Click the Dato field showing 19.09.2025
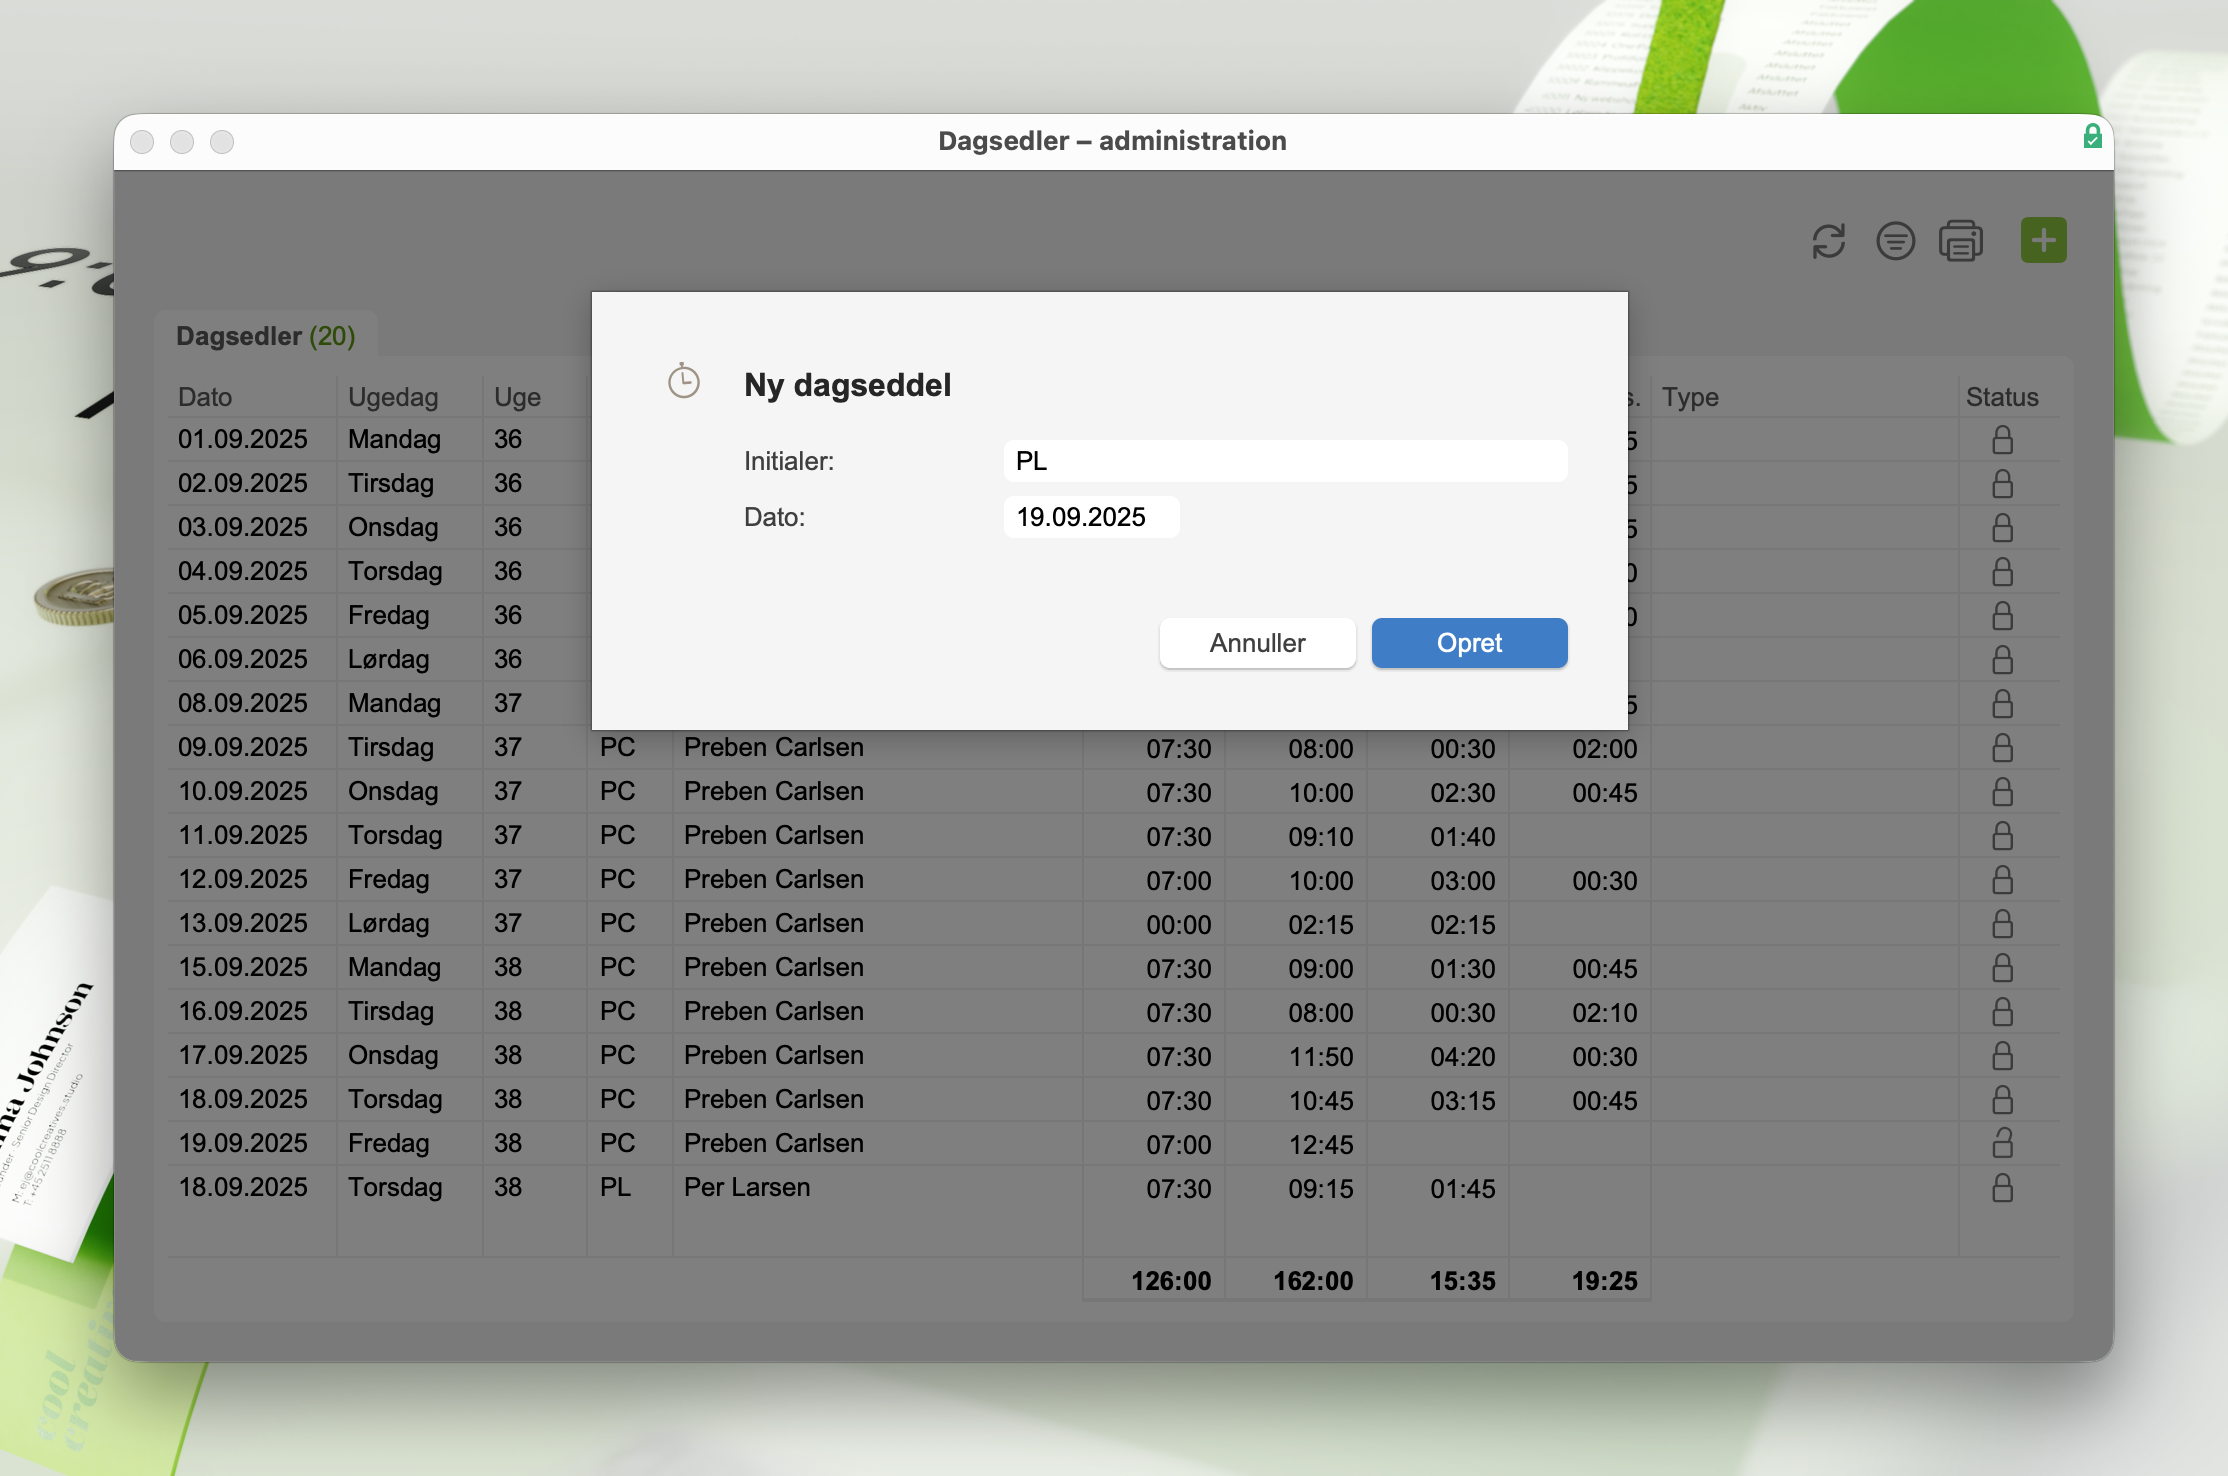The image size is (2228, 1476). [1091, 517]
